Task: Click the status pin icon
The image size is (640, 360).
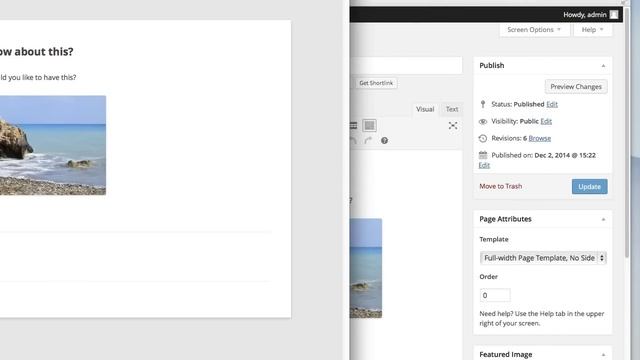Action: [x=483, y=104]
